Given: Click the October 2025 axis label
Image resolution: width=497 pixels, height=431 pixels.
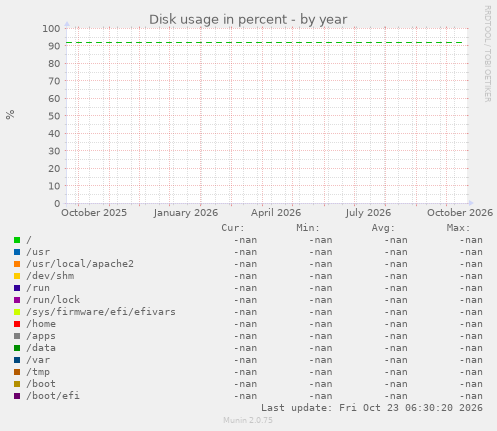Looking at the screenshot, I should tap(94, 213).
